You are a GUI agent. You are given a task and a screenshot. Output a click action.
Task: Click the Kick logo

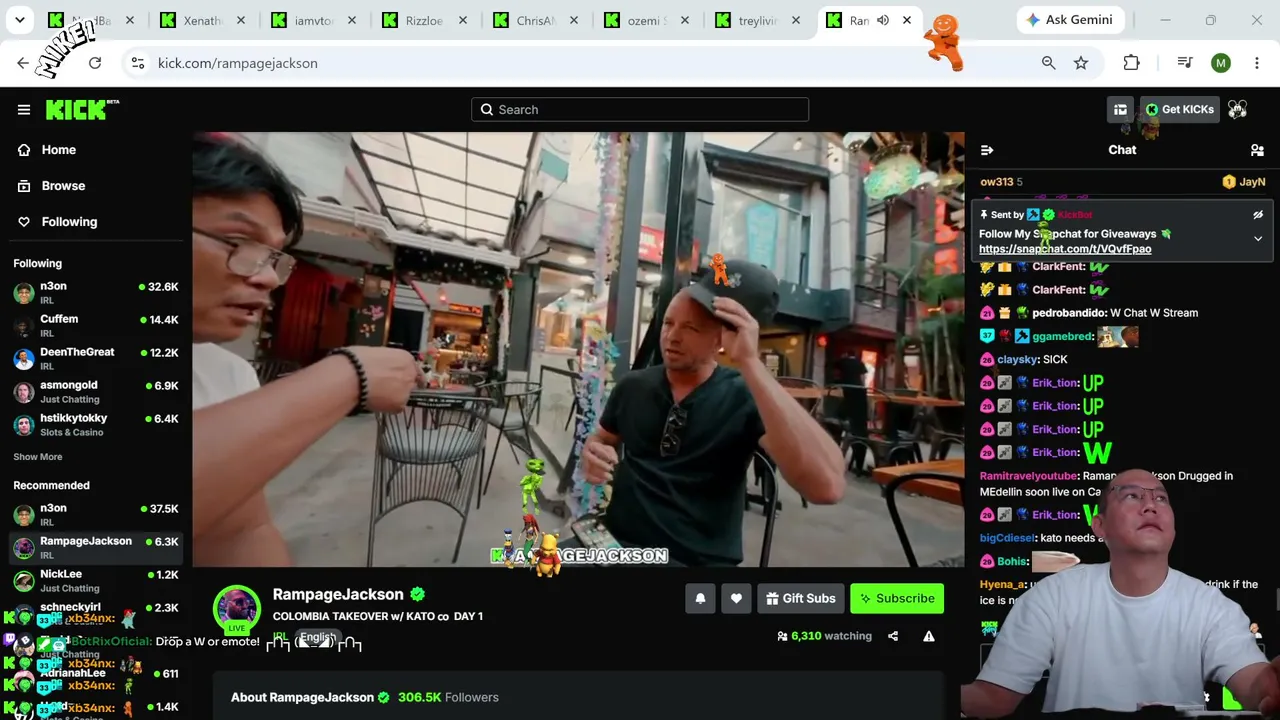click(x=82, y=109)
